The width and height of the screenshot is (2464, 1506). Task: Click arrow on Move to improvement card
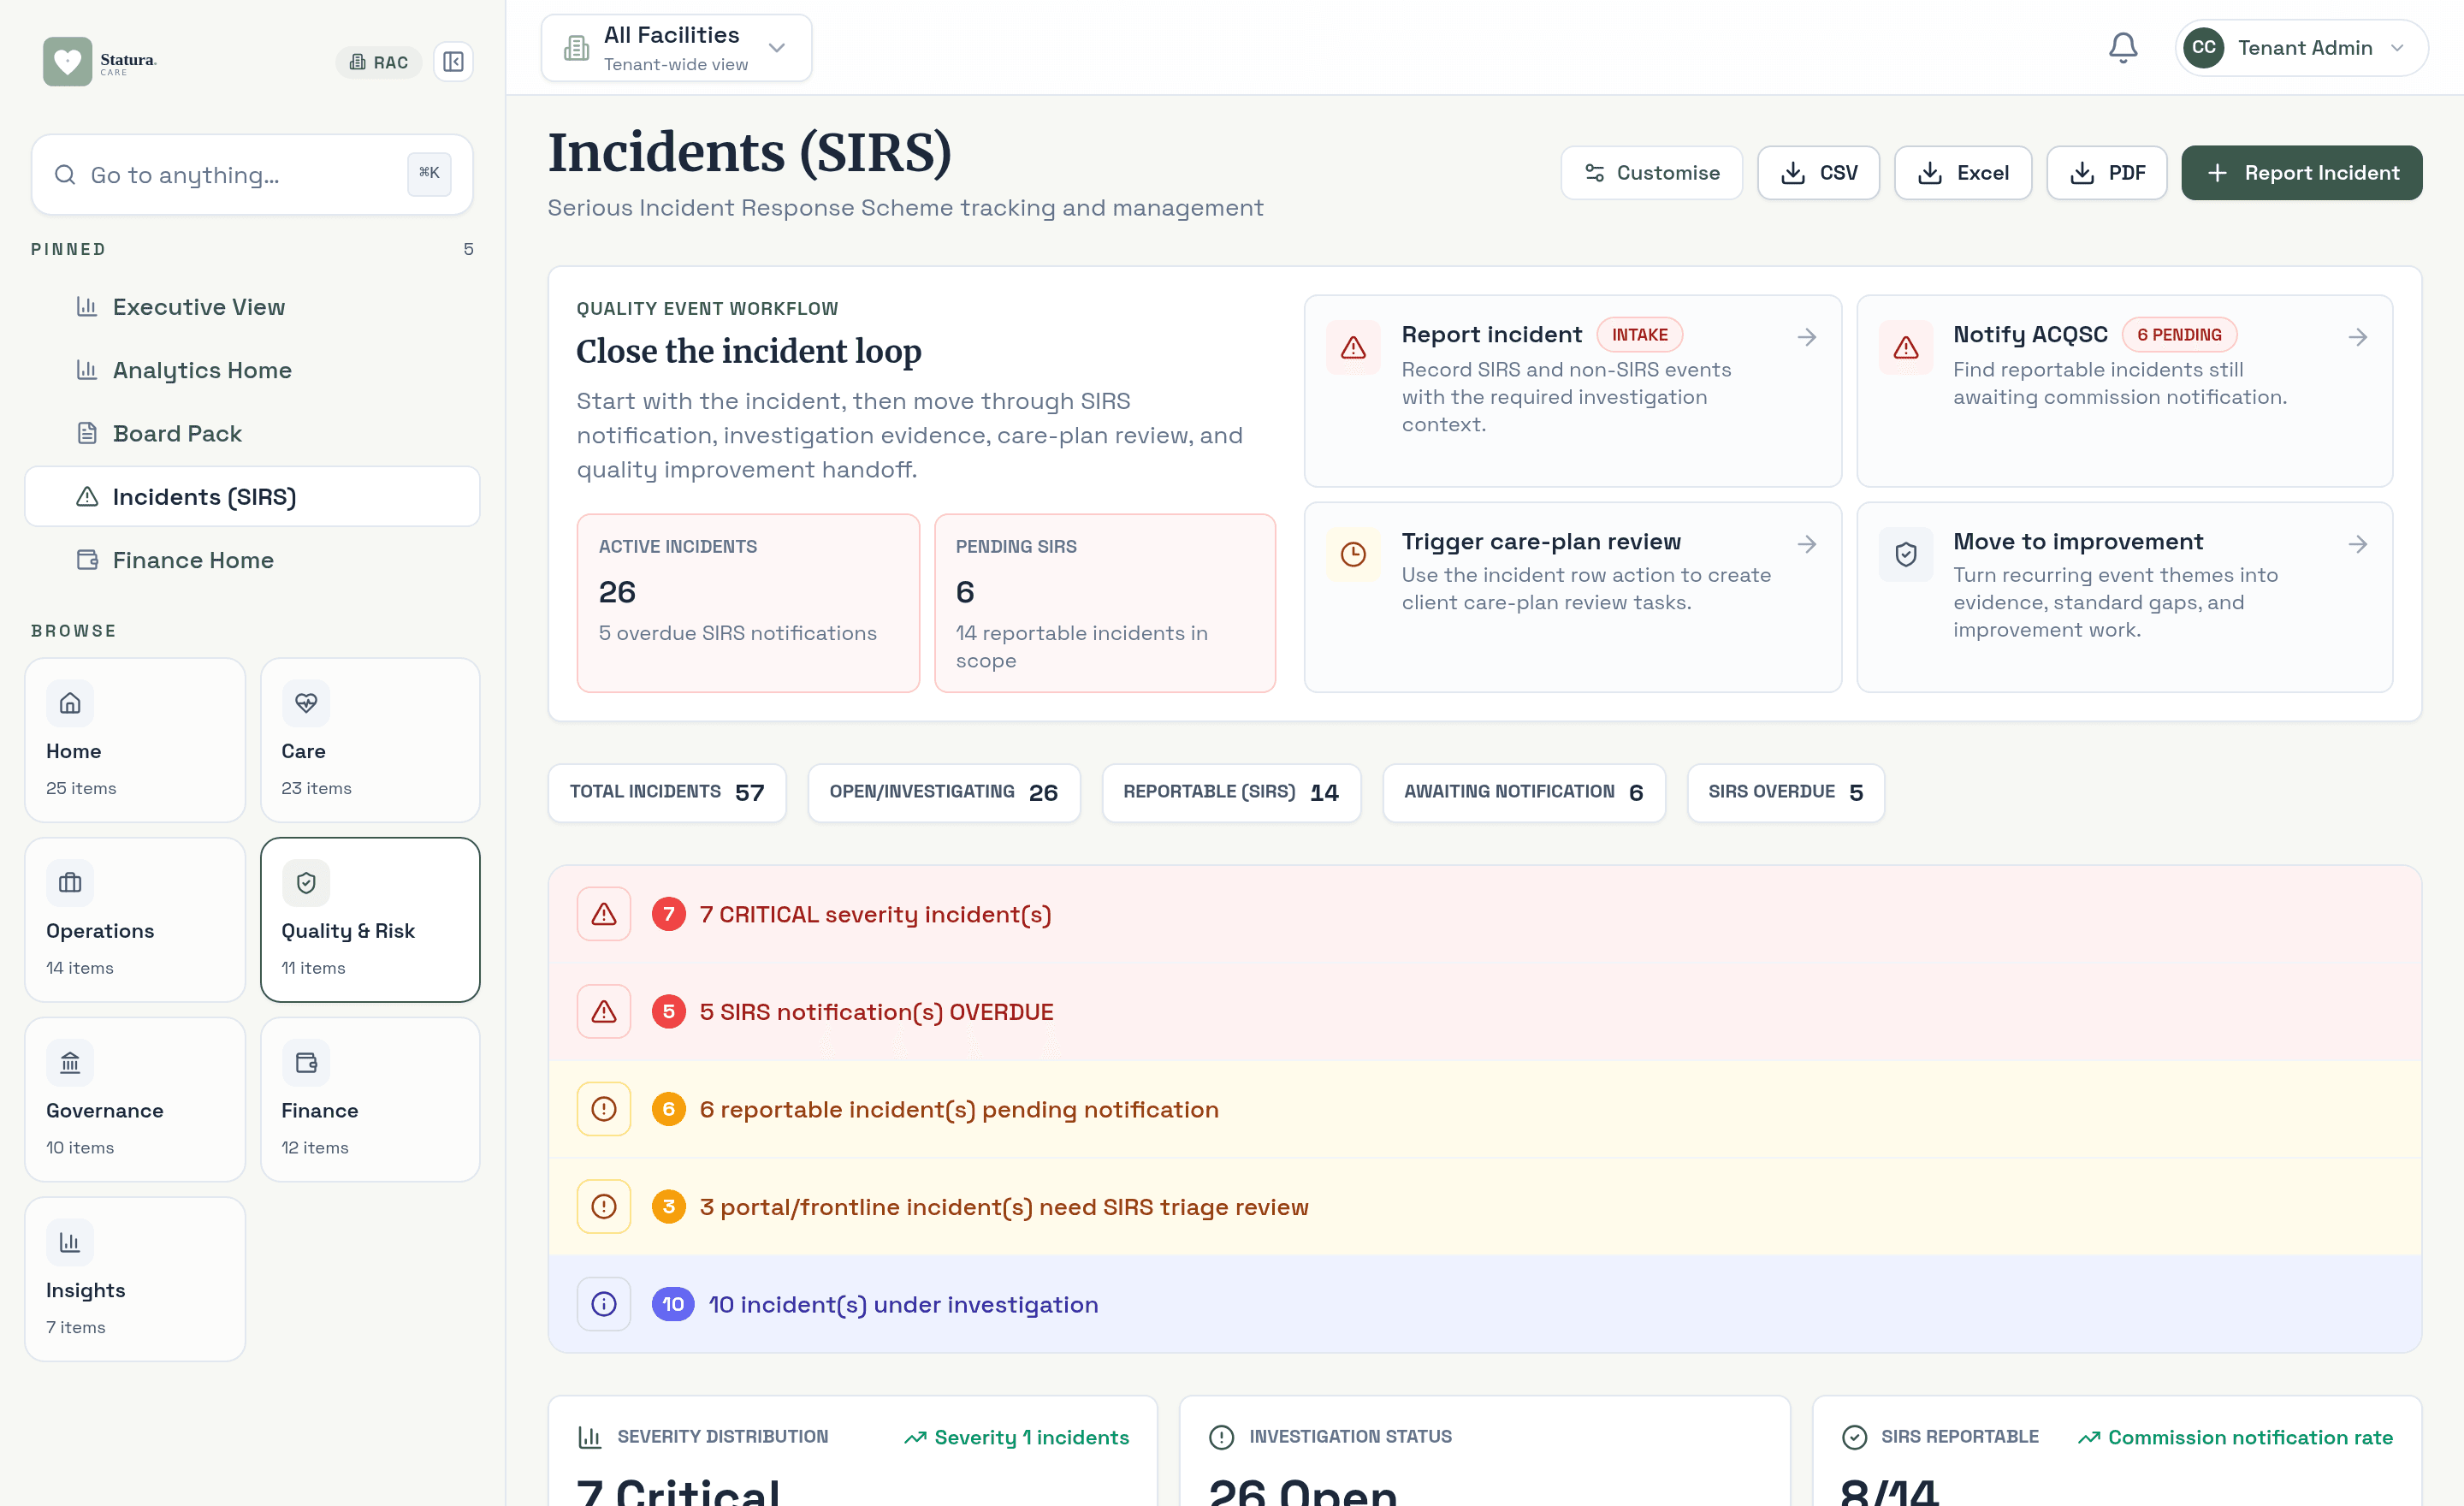(x=2357, y=544)
